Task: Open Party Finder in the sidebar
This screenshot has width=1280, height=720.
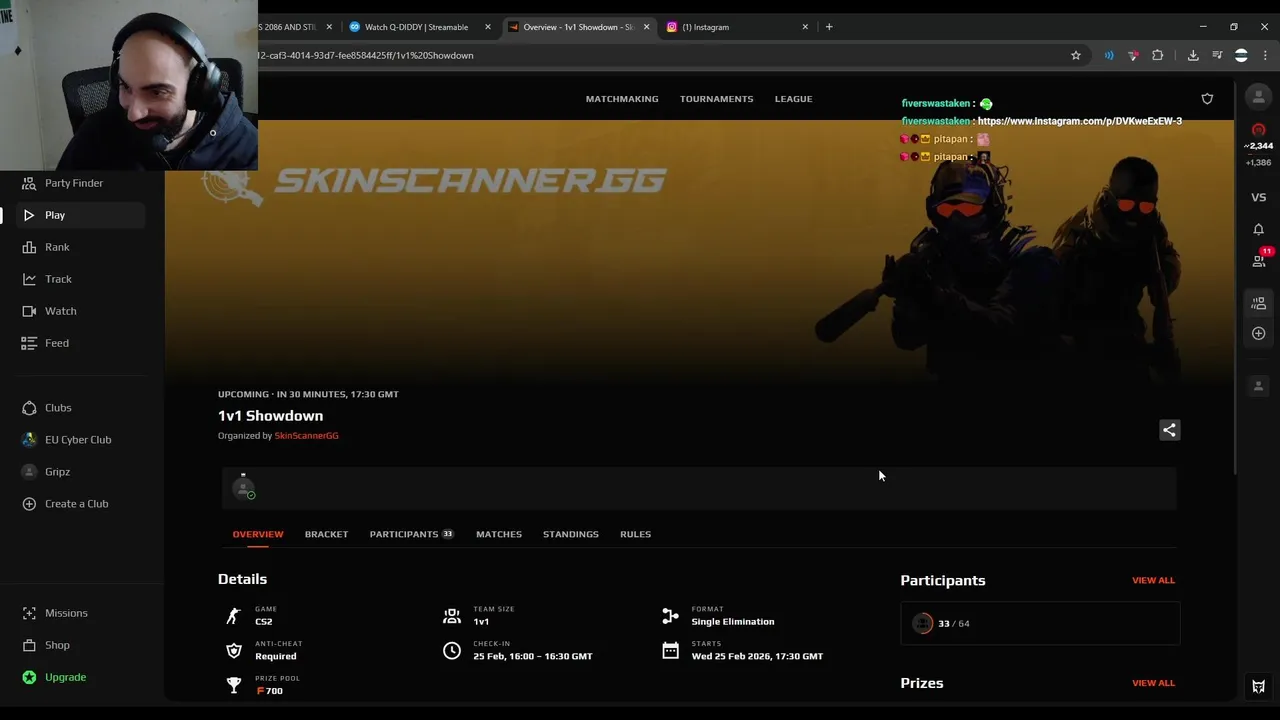Action: click(x=74, y=183)
